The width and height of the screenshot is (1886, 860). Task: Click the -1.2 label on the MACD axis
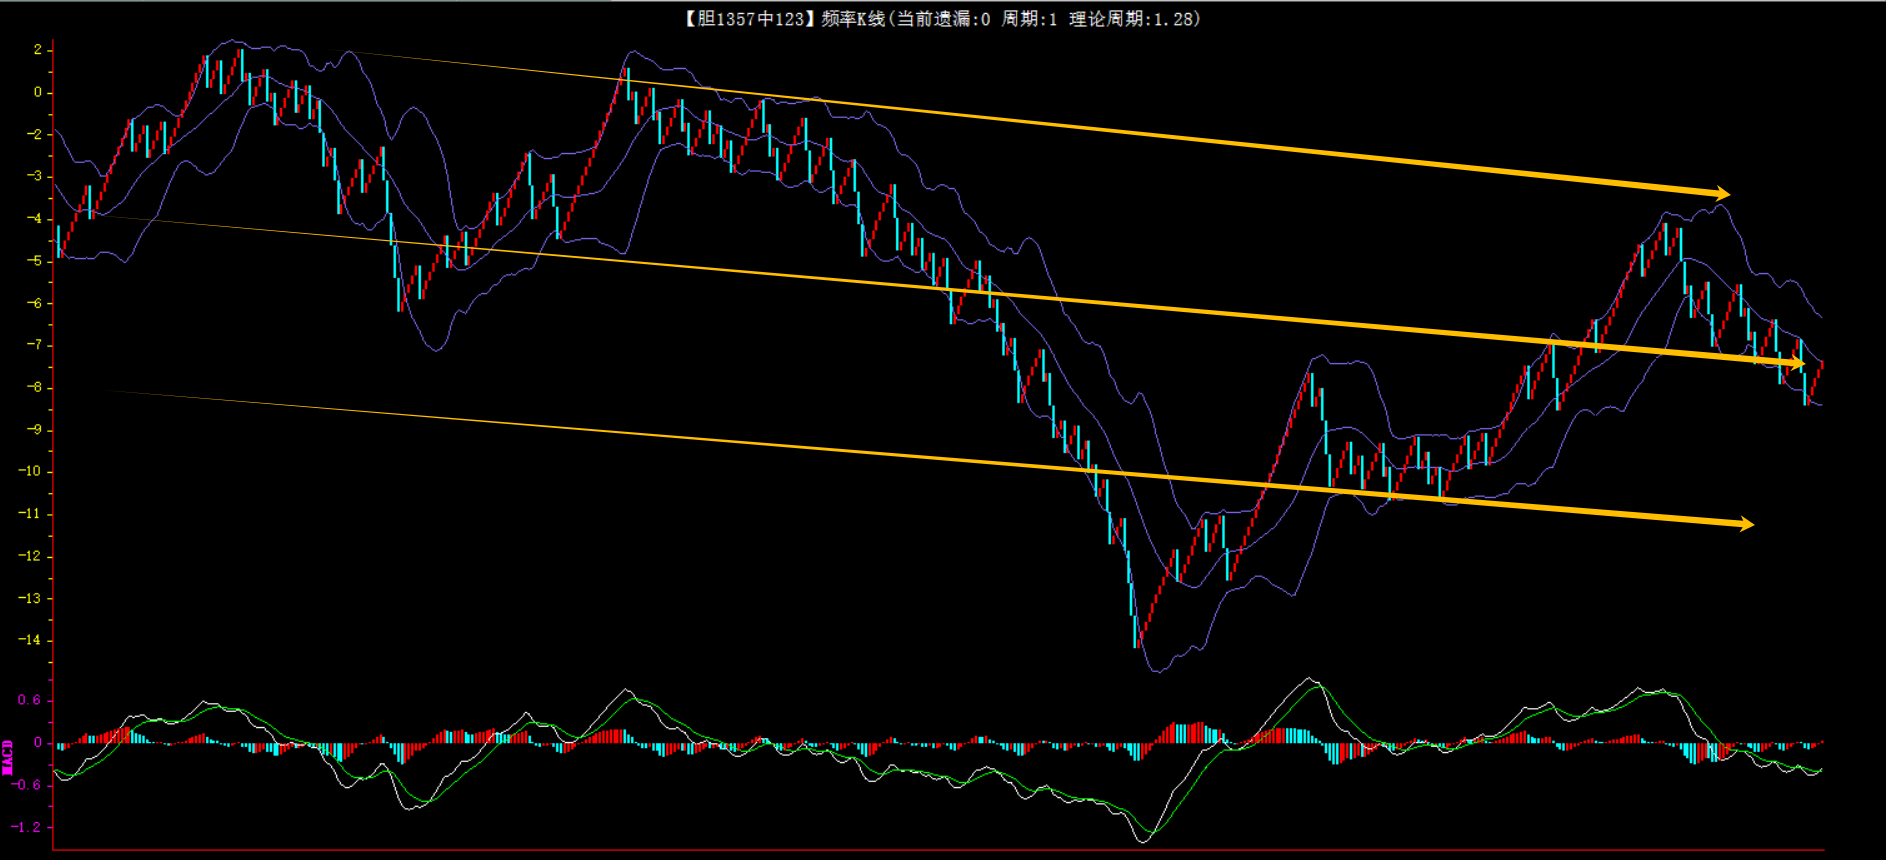click(26, 827)
